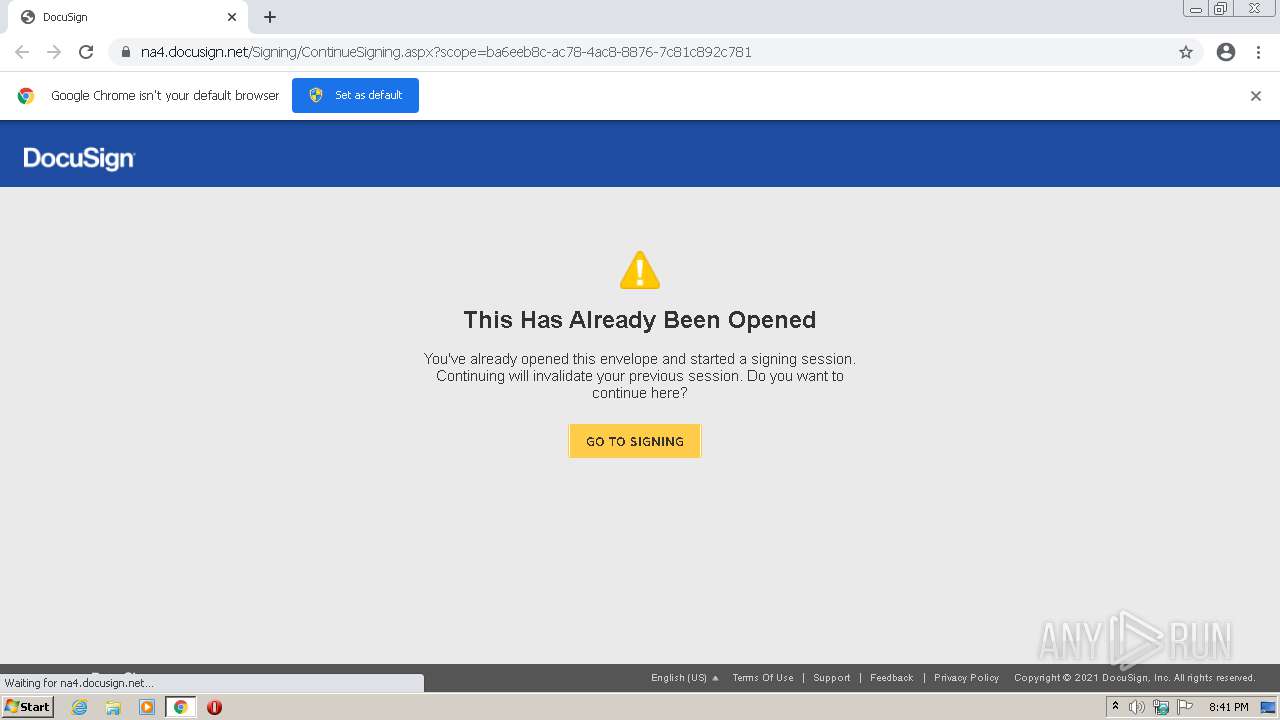The height and width of the screenshot is (720, 1280).
Task: Click the Go To Signing button
Action: point(635,441)
